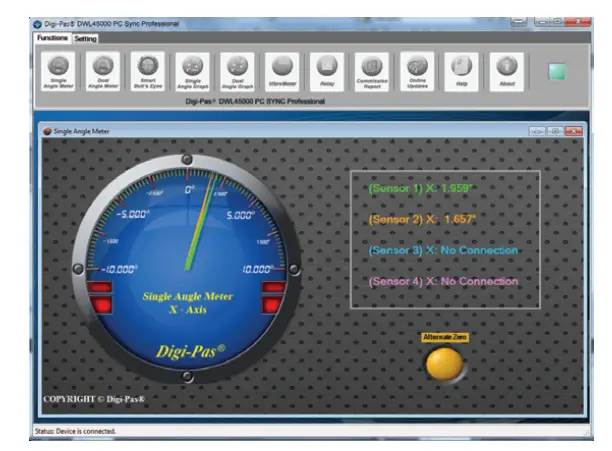Close the Single Angle Meter window
Screen dimensions: 612x451
pos(574,131)
